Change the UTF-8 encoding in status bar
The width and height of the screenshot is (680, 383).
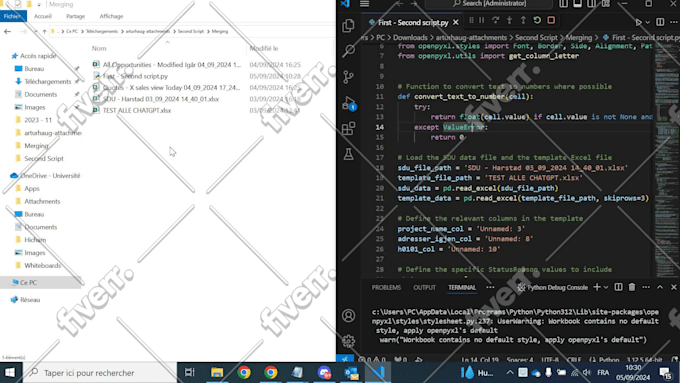click(x=550, y=360)
